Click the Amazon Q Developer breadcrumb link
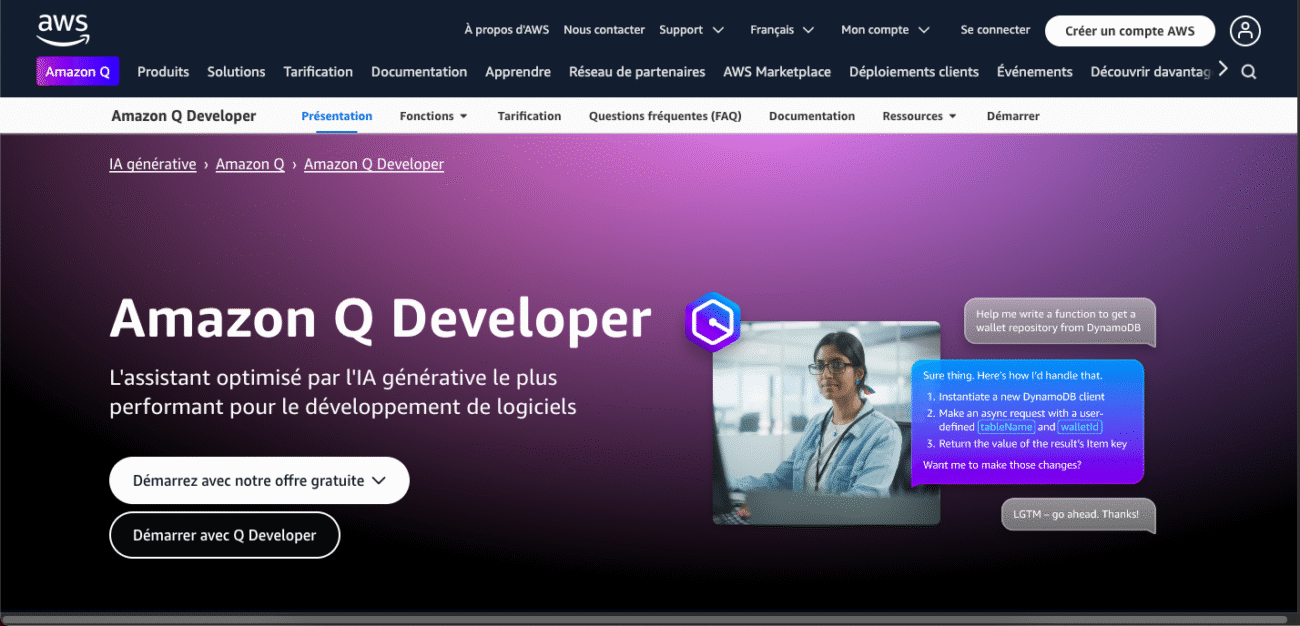This screenshot has height=626, width=1300. pyautogui.click(x=374, y=164)
